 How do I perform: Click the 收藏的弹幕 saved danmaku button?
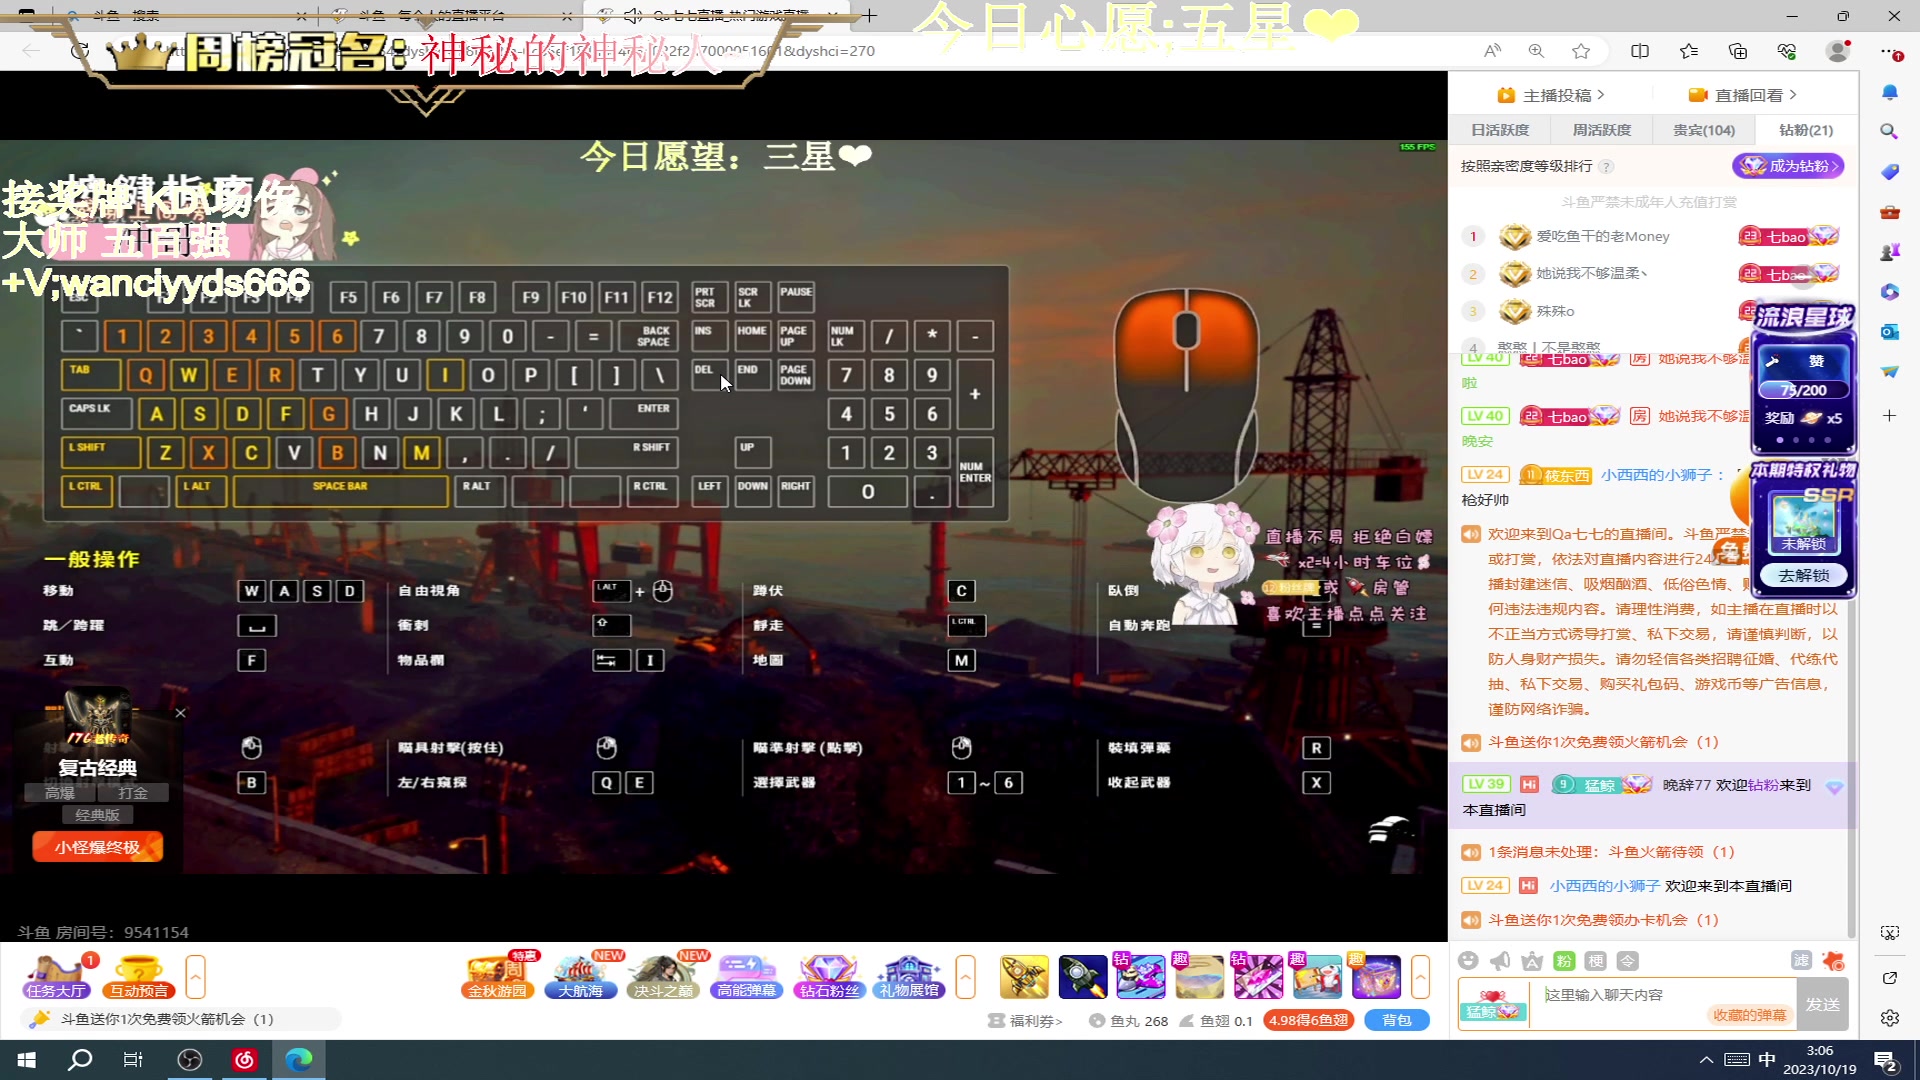coord(1749,1015)
